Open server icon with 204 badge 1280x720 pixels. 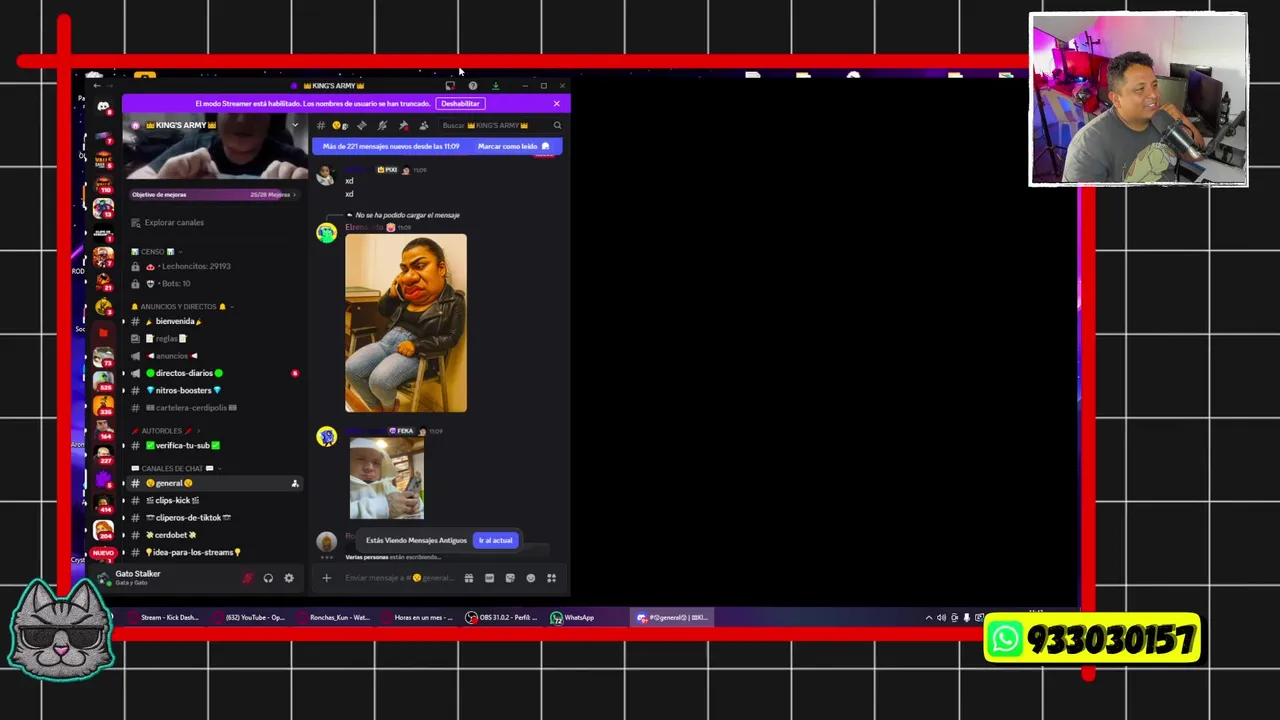tap(103, 530)
